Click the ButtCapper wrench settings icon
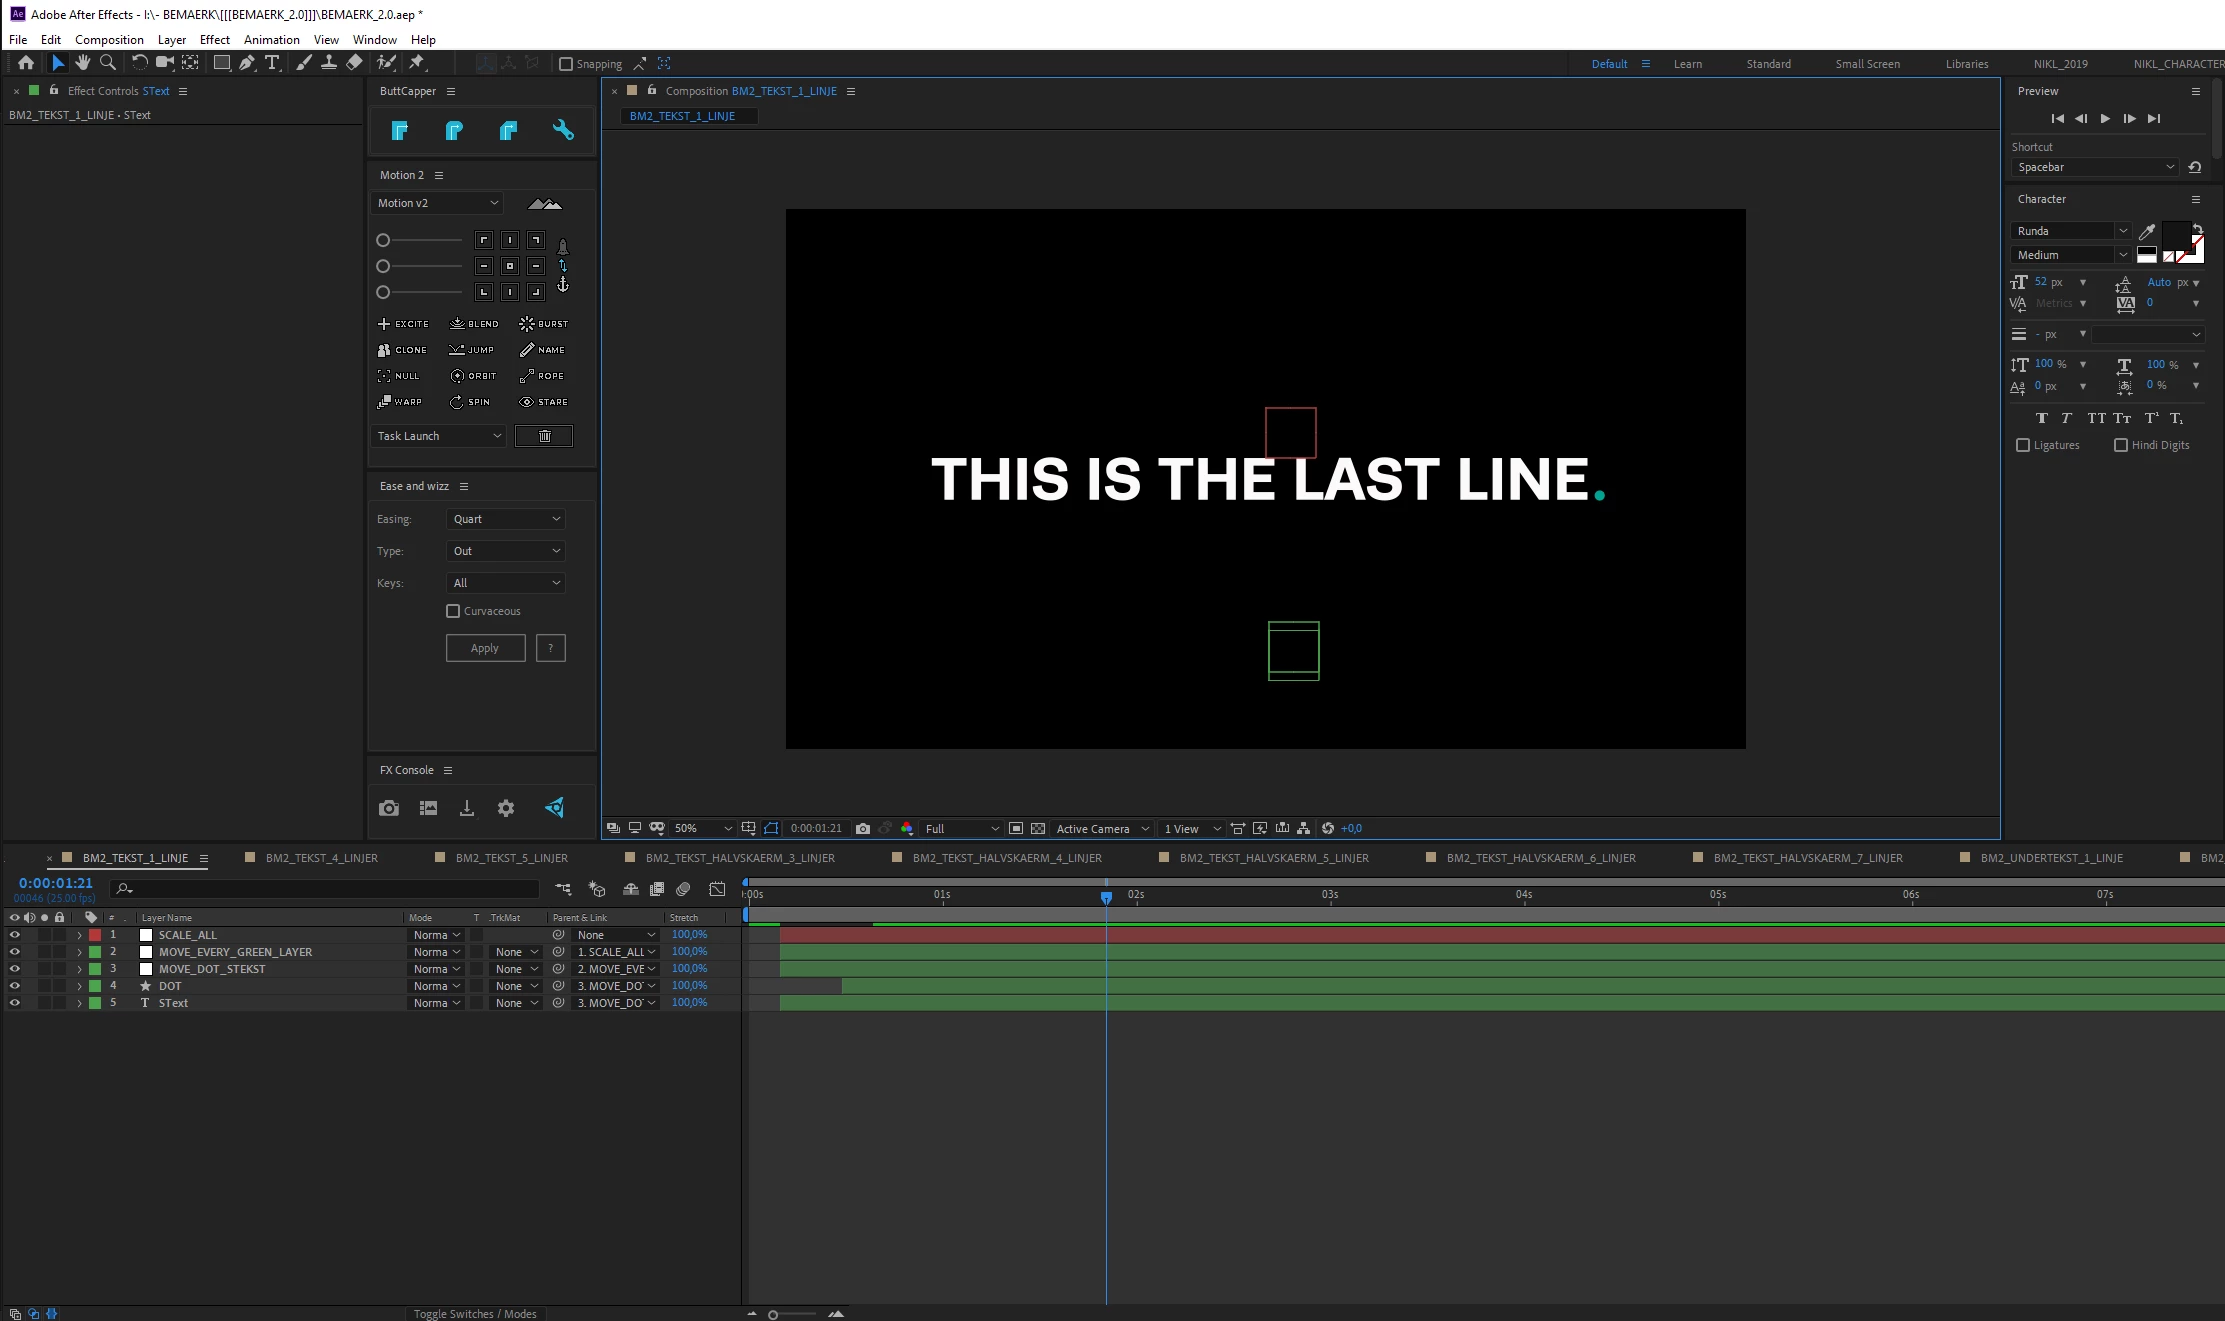The width and height of the screenshot is (2225, 1321). (563, 130)
